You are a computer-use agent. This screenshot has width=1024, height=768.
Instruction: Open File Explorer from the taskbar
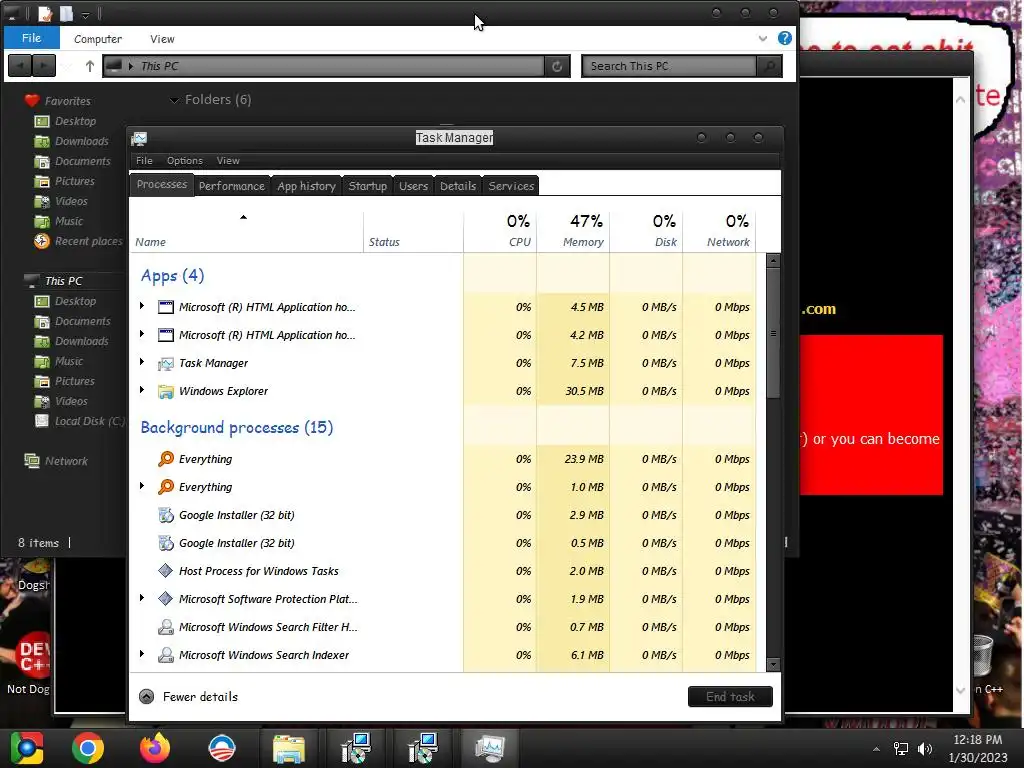289,748
